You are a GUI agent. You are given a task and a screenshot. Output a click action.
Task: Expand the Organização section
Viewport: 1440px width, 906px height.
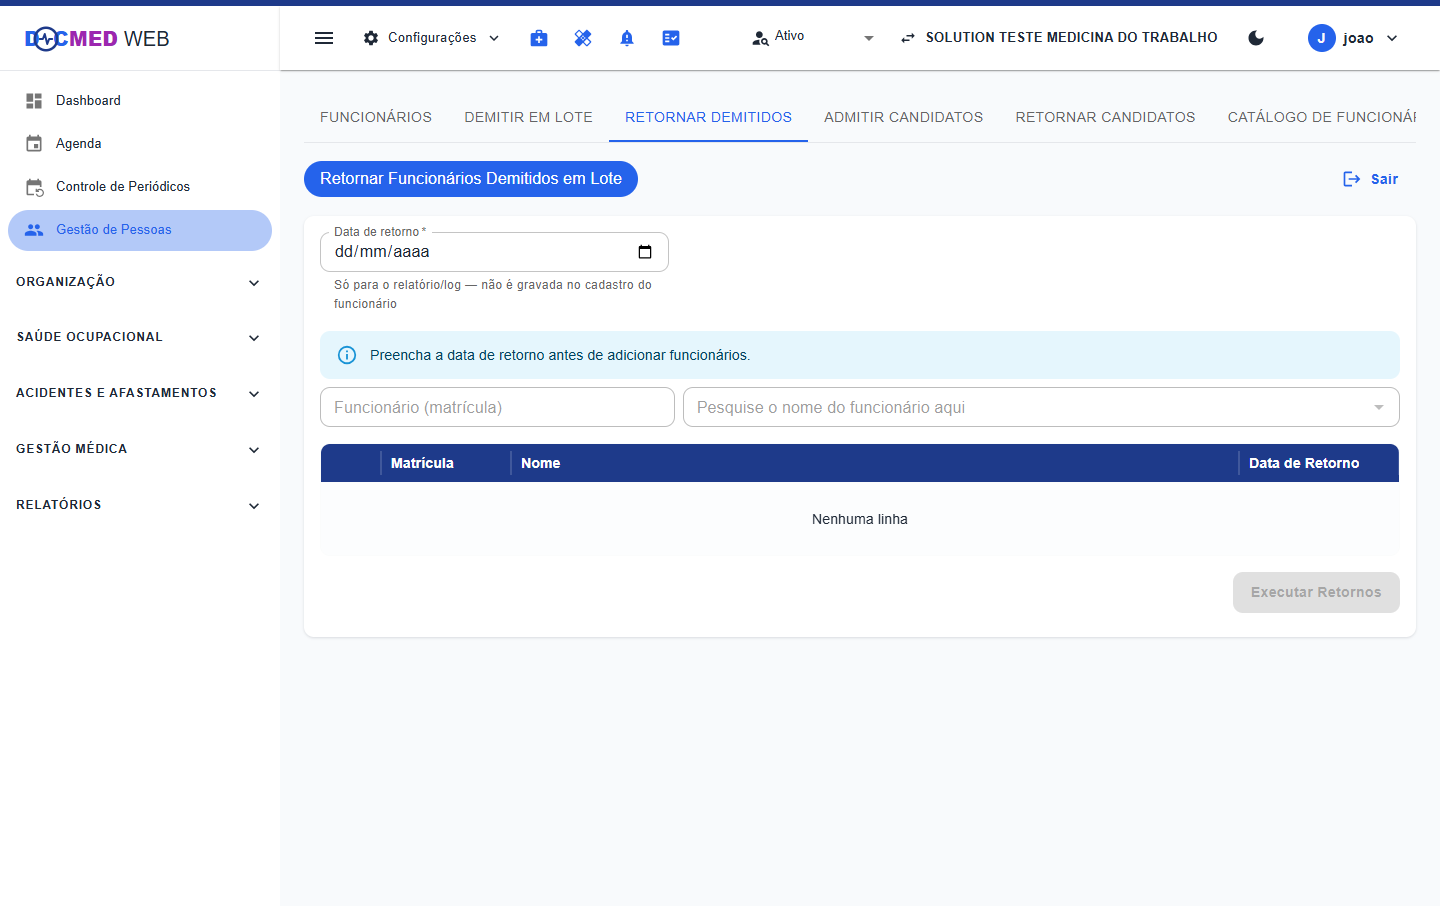click(x=138, y=282)
